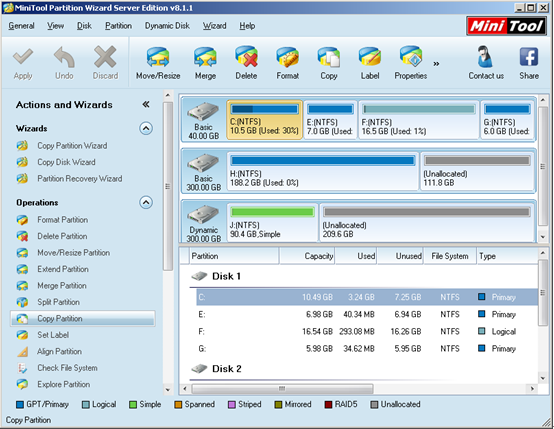The width and height of the screenshot is (554, 429).
Task: Select the F:(NTFS) 16.5 GB partition block
Action: (419, 120)
